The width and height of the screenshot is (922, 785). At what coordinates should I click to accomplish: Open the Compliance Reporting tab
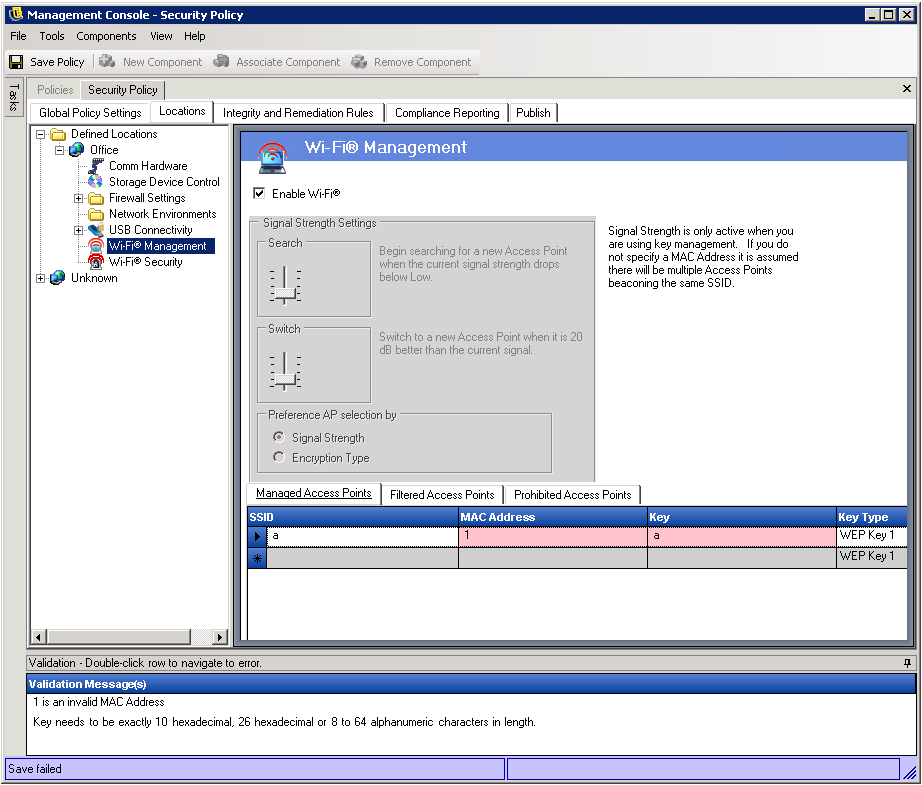point(447,112)
